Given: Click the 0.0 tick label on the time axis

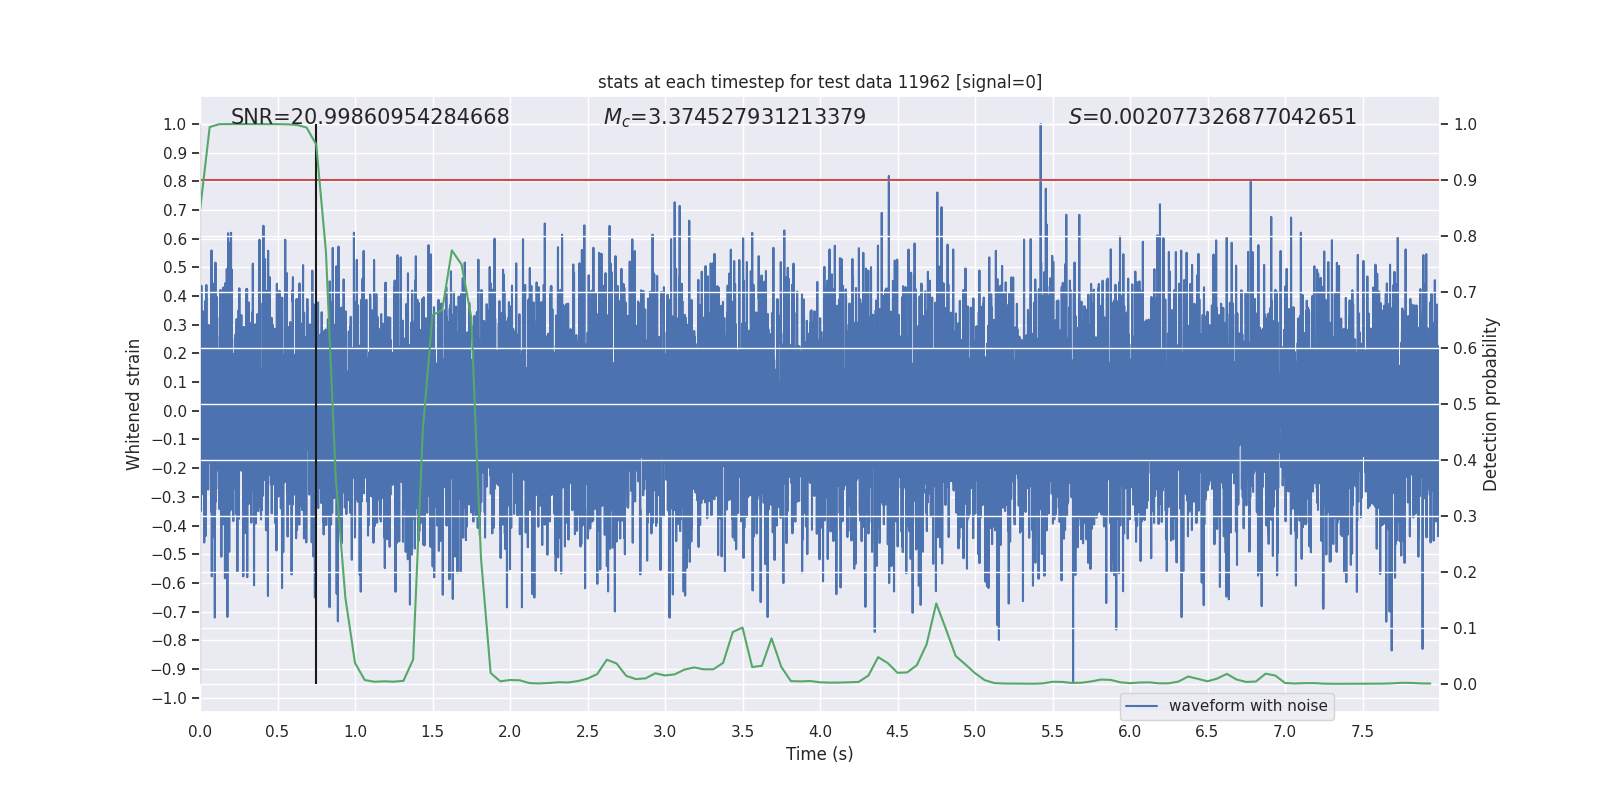Looking at the screenshot, I should [x=200, y=731].
